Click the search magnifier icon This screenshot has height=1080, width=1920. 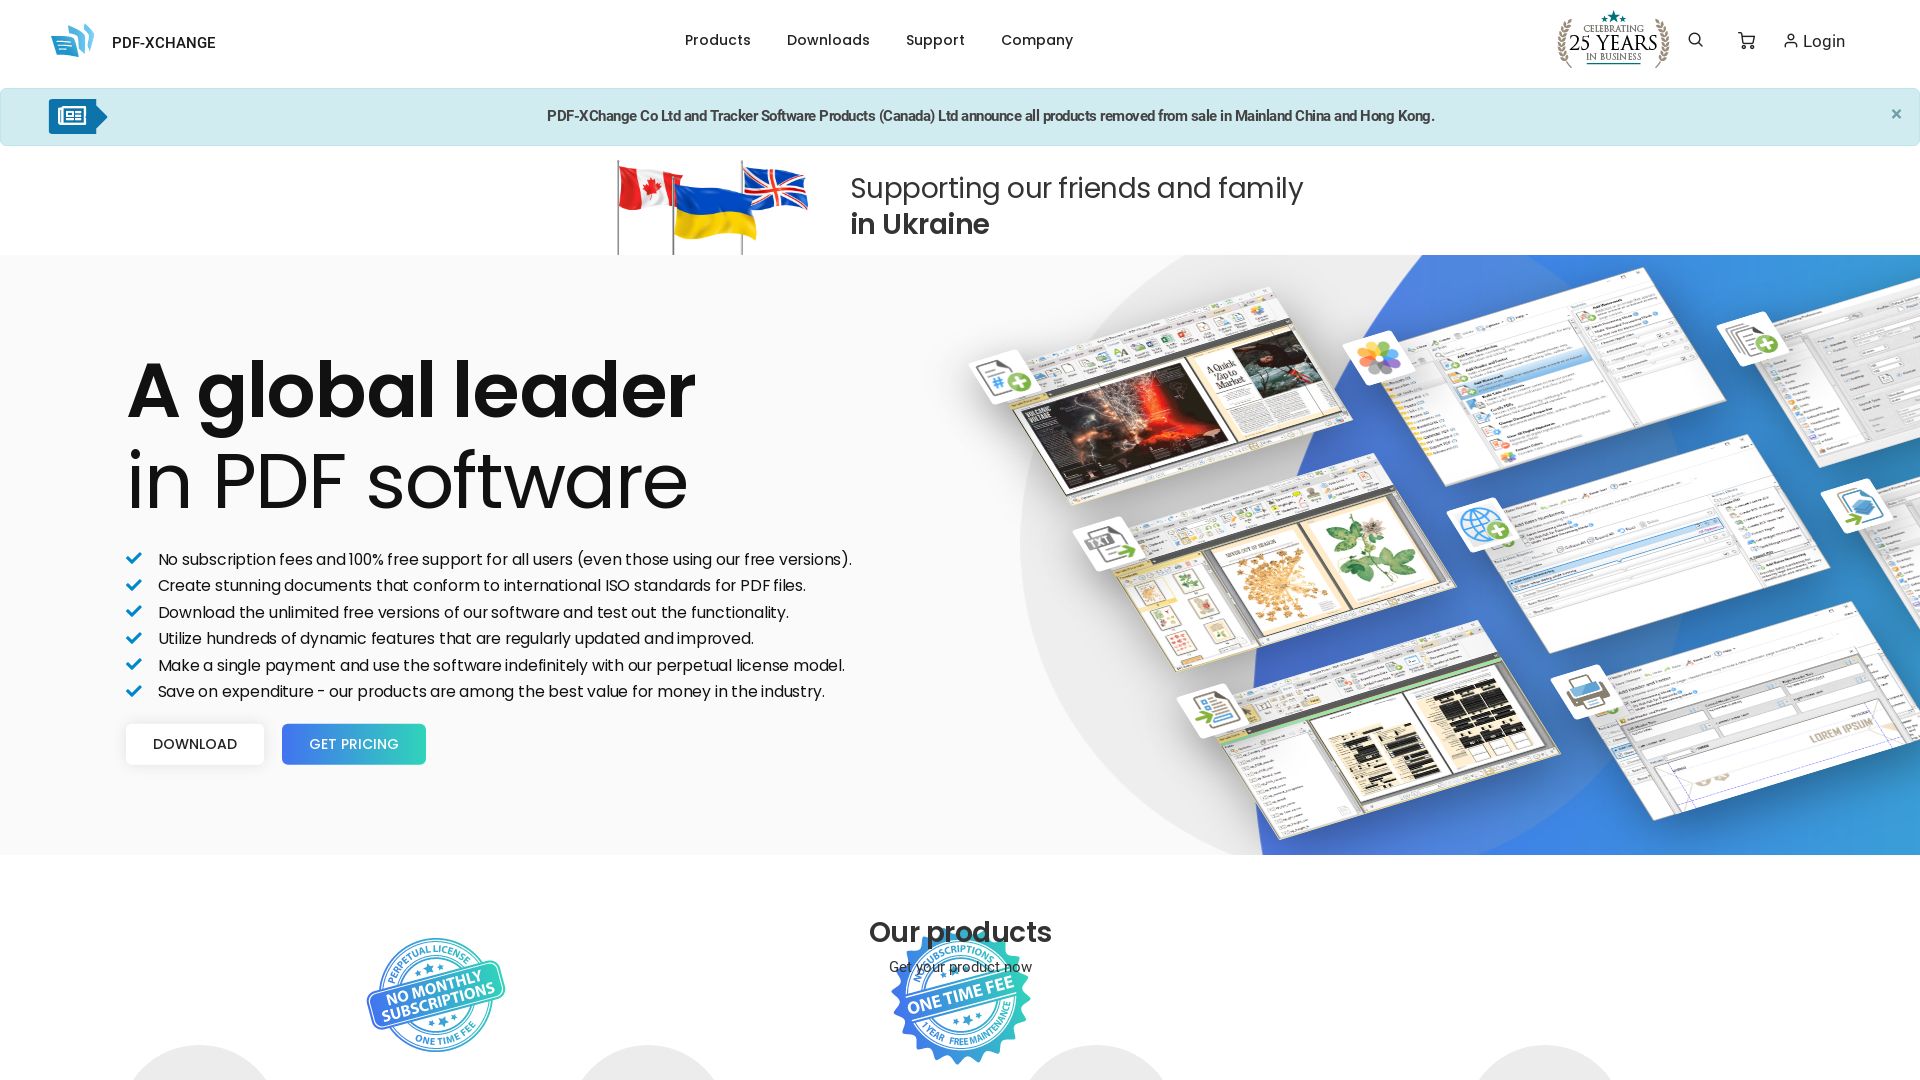pos(1696,41)
